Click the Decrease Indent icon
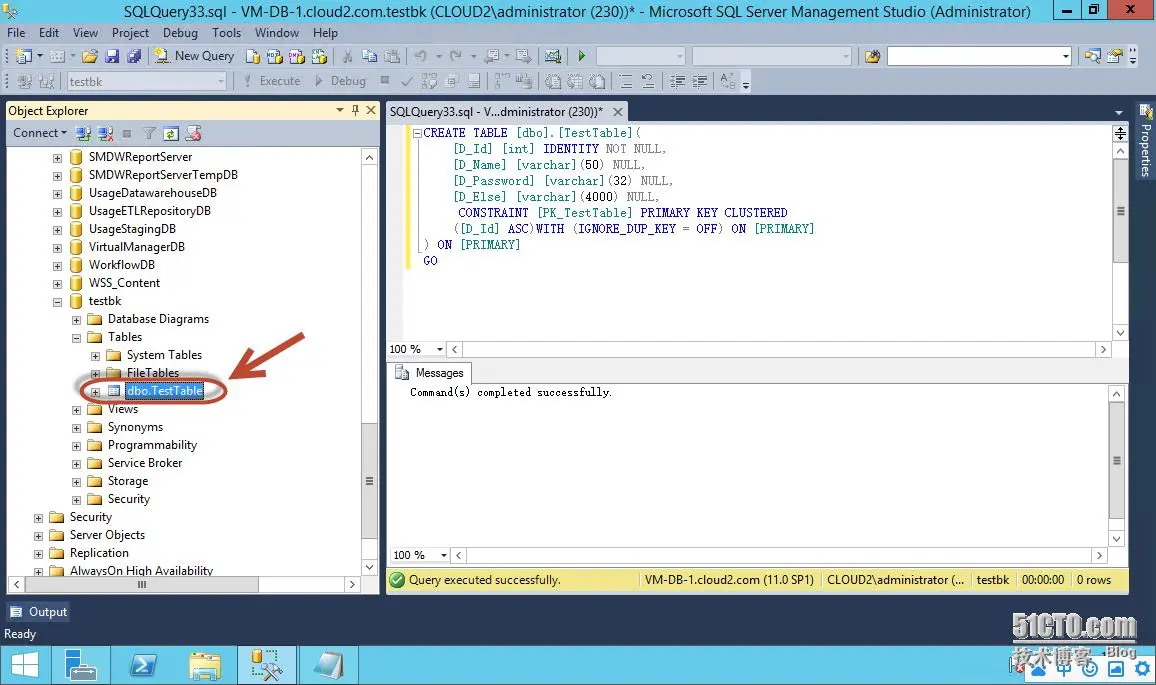This screenshot has width=1156, height=685. (x=677, y=81)
